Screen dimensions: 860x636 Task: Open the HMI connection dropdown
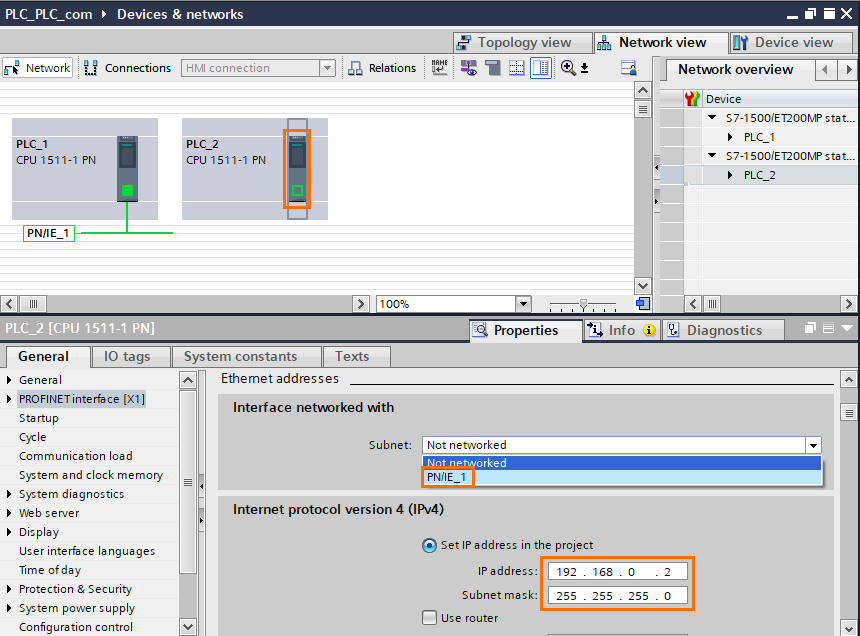coord(327,68)
